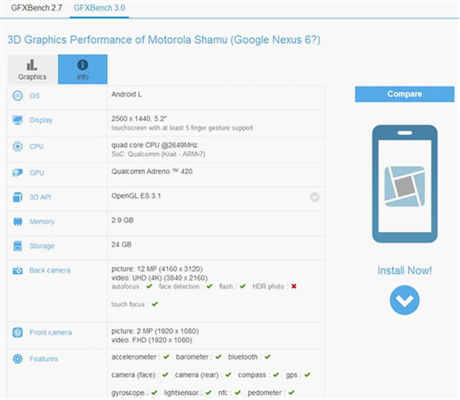Click the blue Install Now down-arrow button
The width and height of the screenshot is (460, 400).
point(405,300)
